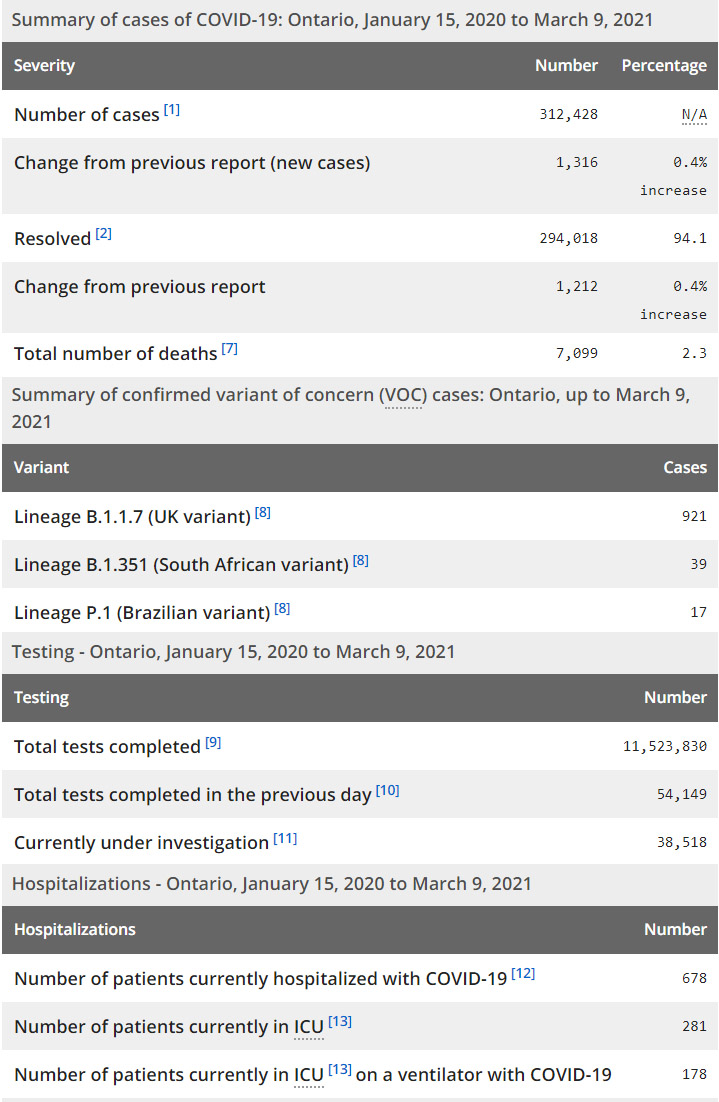Open footnote 12 on currently hospitalized patients
This screenshot has height=1102, width=719.
[x=523, y=973]
